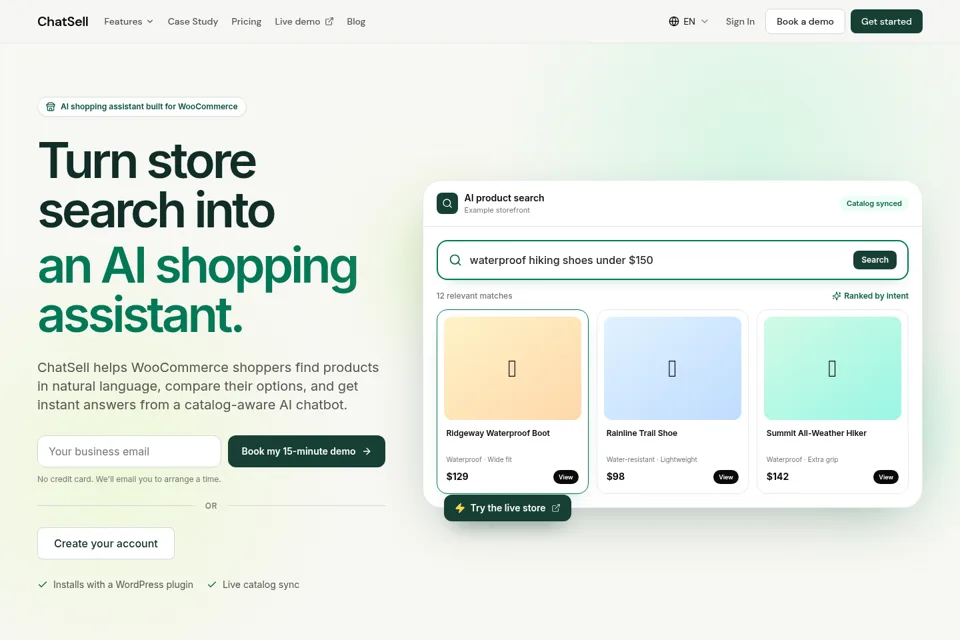Screen dimensions: 960x640
Task: Open the Summit All-Weather Hiker thumbnail
Action: pyautogui.click(x=832, y=368)
